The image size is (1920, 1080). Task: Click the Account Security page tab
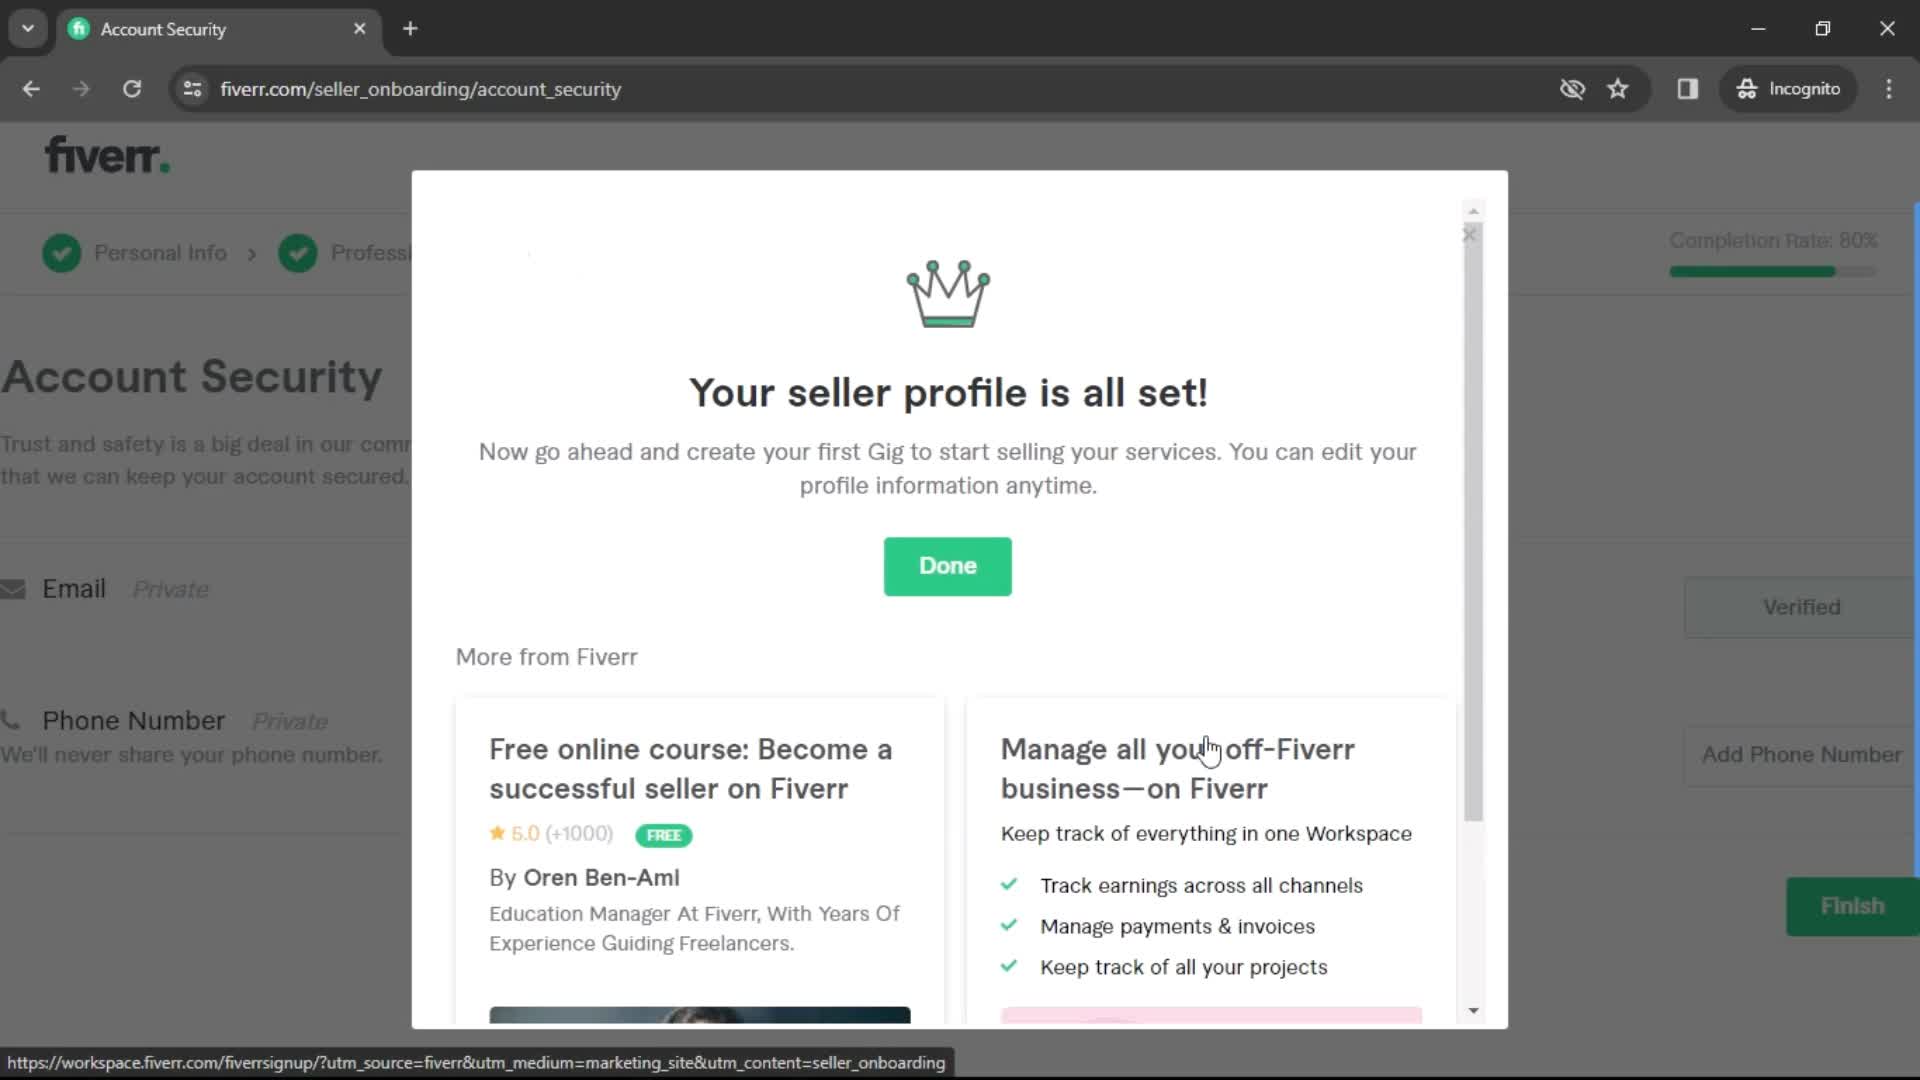(220, 29)
